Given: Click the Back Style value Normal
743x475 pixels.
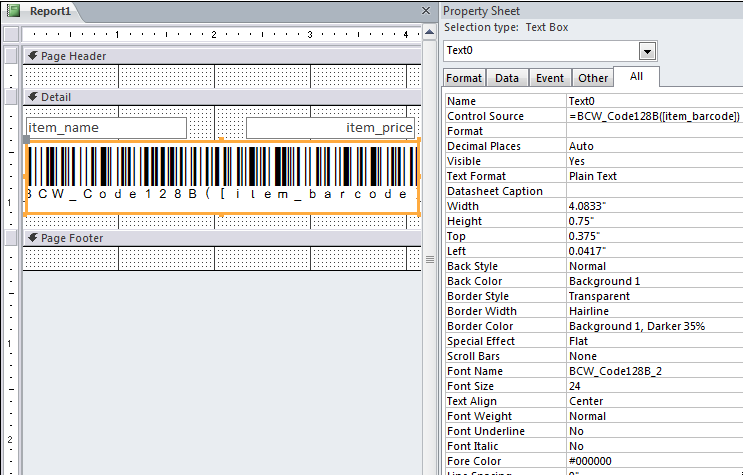Looking at the screenshot, I should 655,266.
